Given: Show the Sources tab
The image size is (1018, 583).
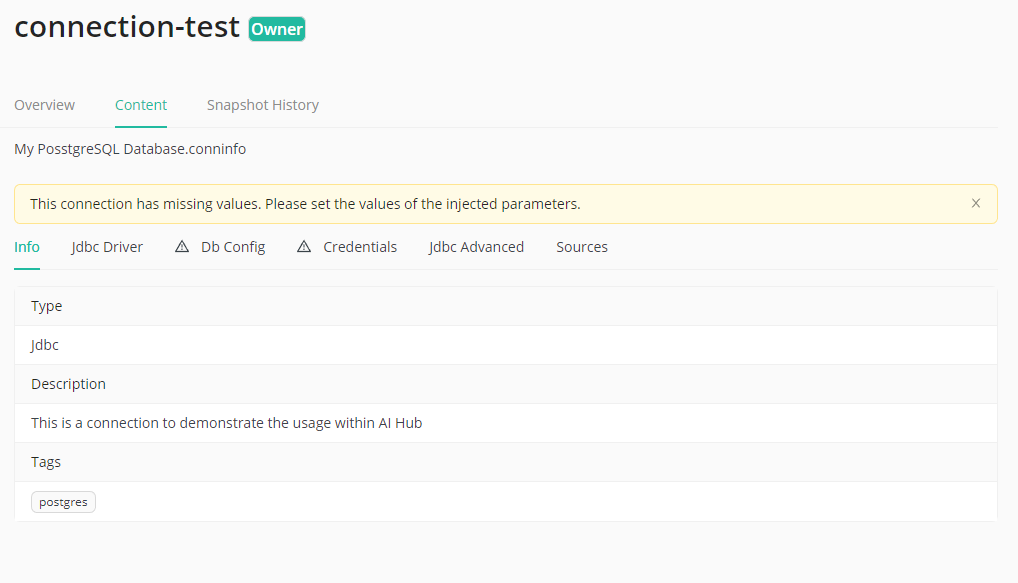Looking at the screenshot, I should (x=582, y=247).
